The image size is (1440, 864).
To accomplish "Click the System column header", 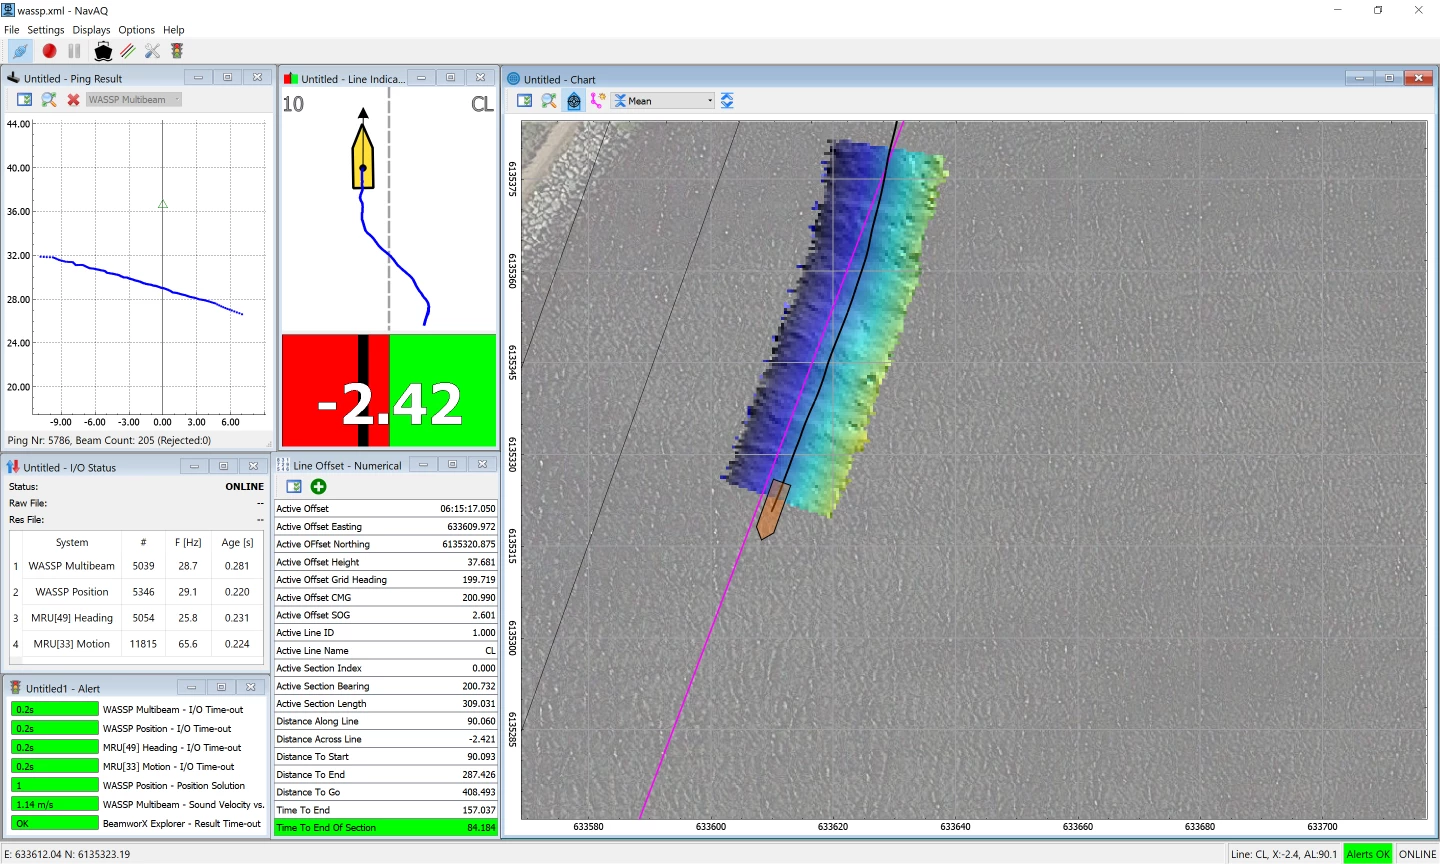I will click(72, 542).
